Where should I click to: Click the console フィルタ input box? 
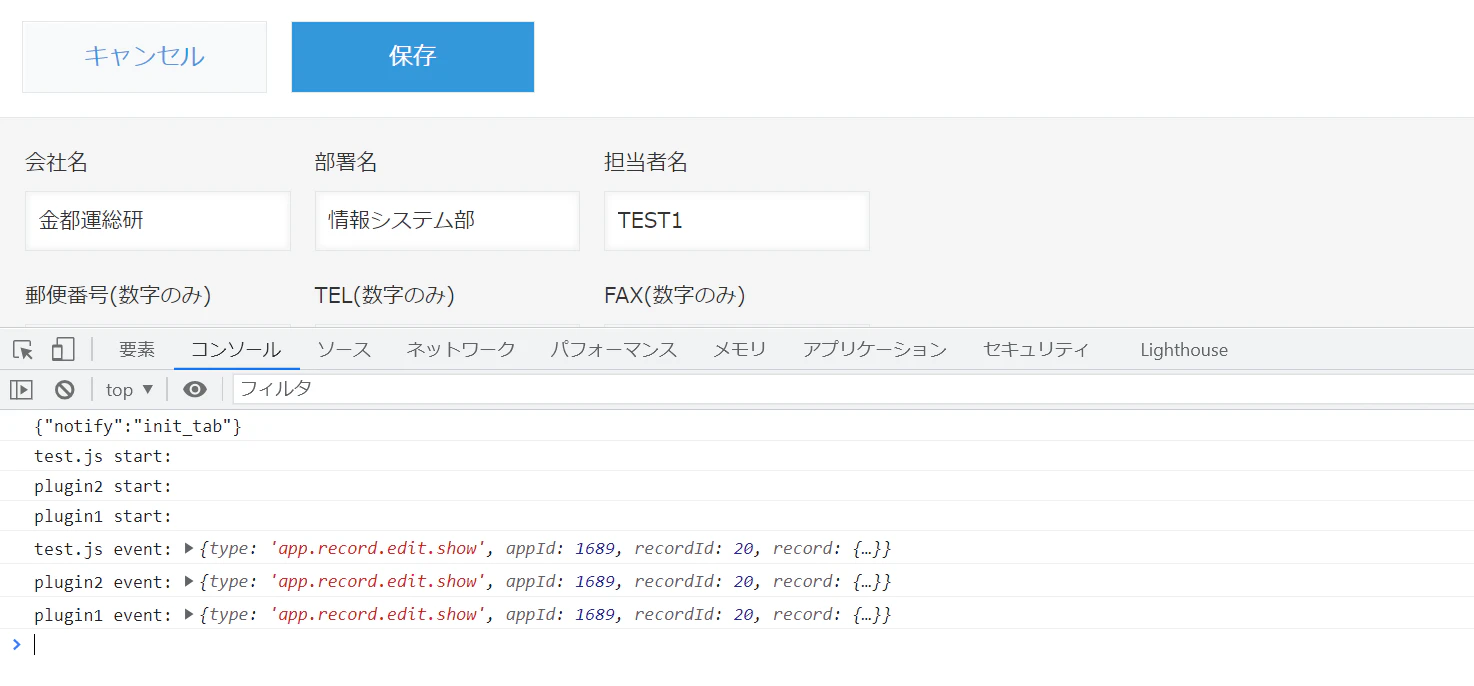coord(853,389)
